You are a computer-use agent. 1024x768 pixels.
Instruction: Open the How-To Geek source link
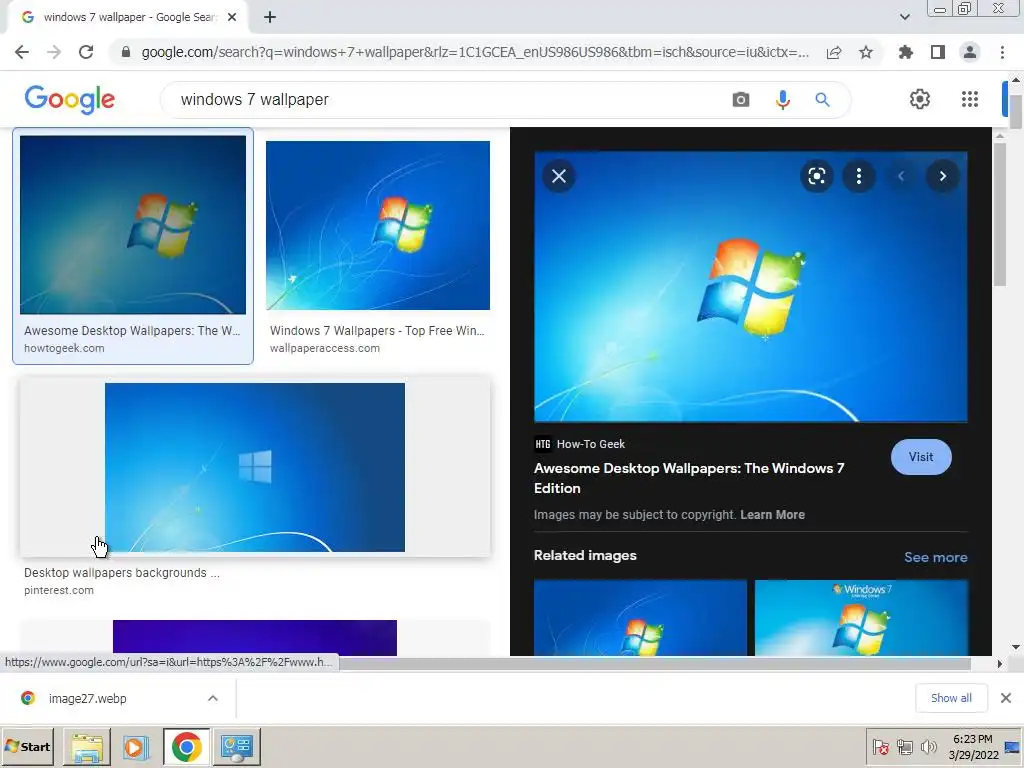[x=579, y=444]
